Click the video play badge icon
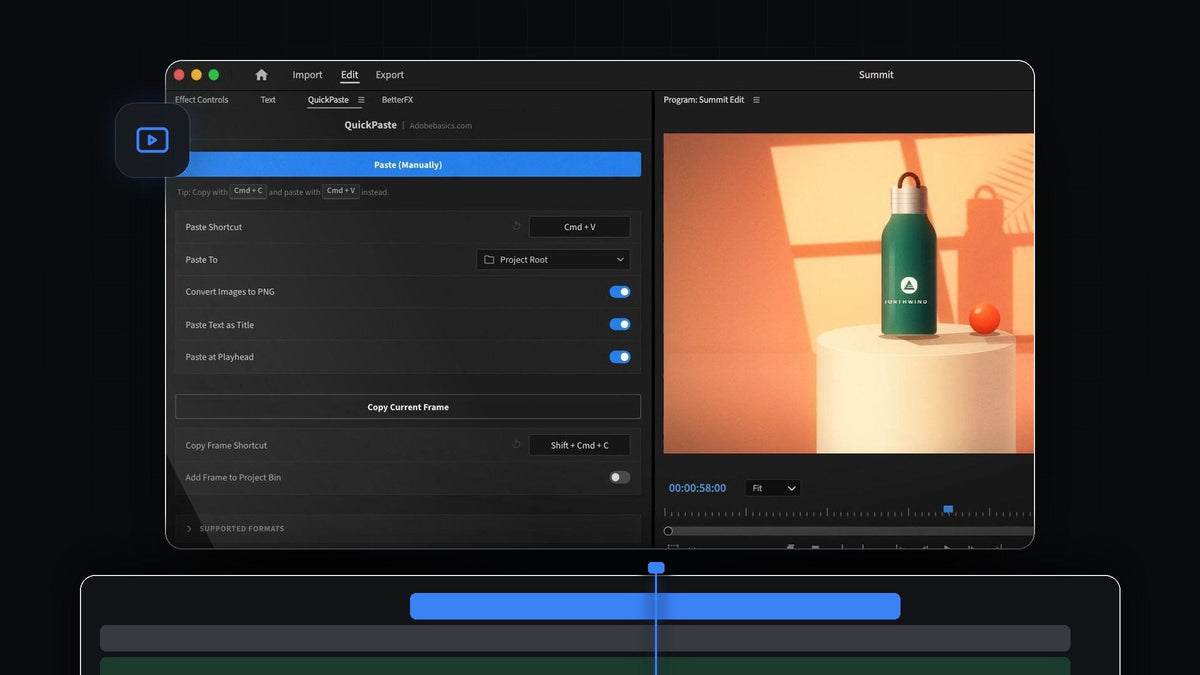The image size is (1200, 675). 152,140
